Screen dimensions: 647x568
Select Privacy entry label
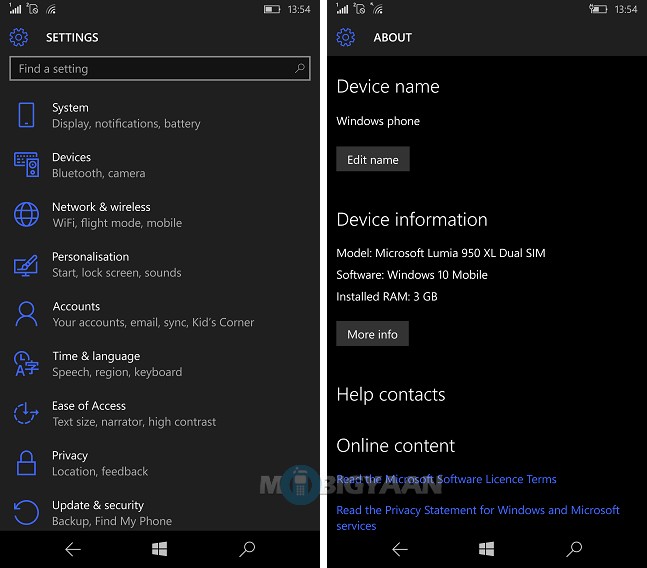70,455
